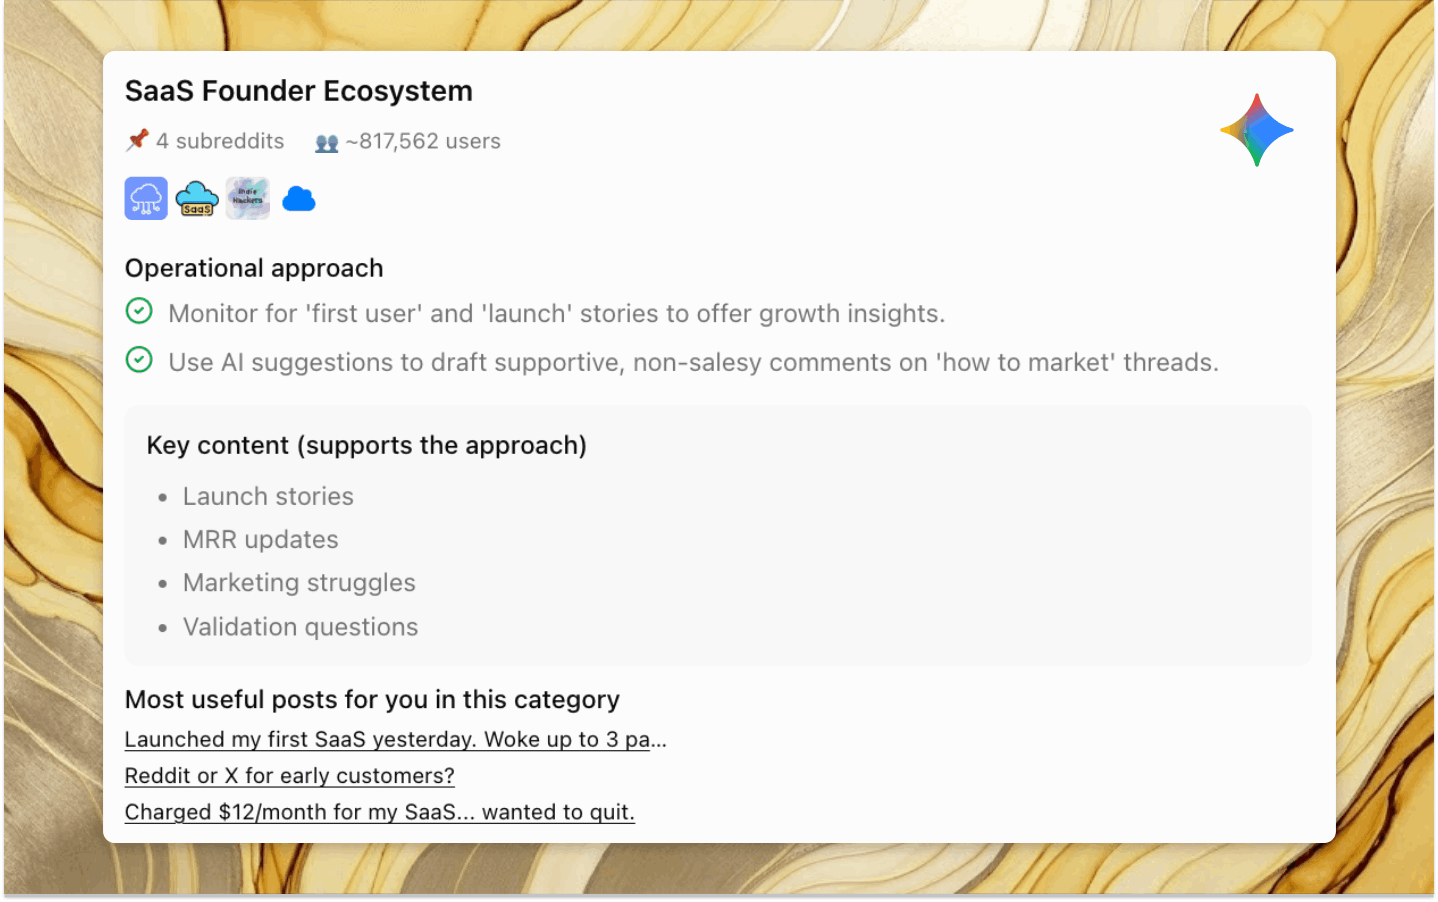Viewport: 1438px width, 902px height.
Task: Click the 'Charged $12/month for my SaaS' post
Action: tap(379, 811)
